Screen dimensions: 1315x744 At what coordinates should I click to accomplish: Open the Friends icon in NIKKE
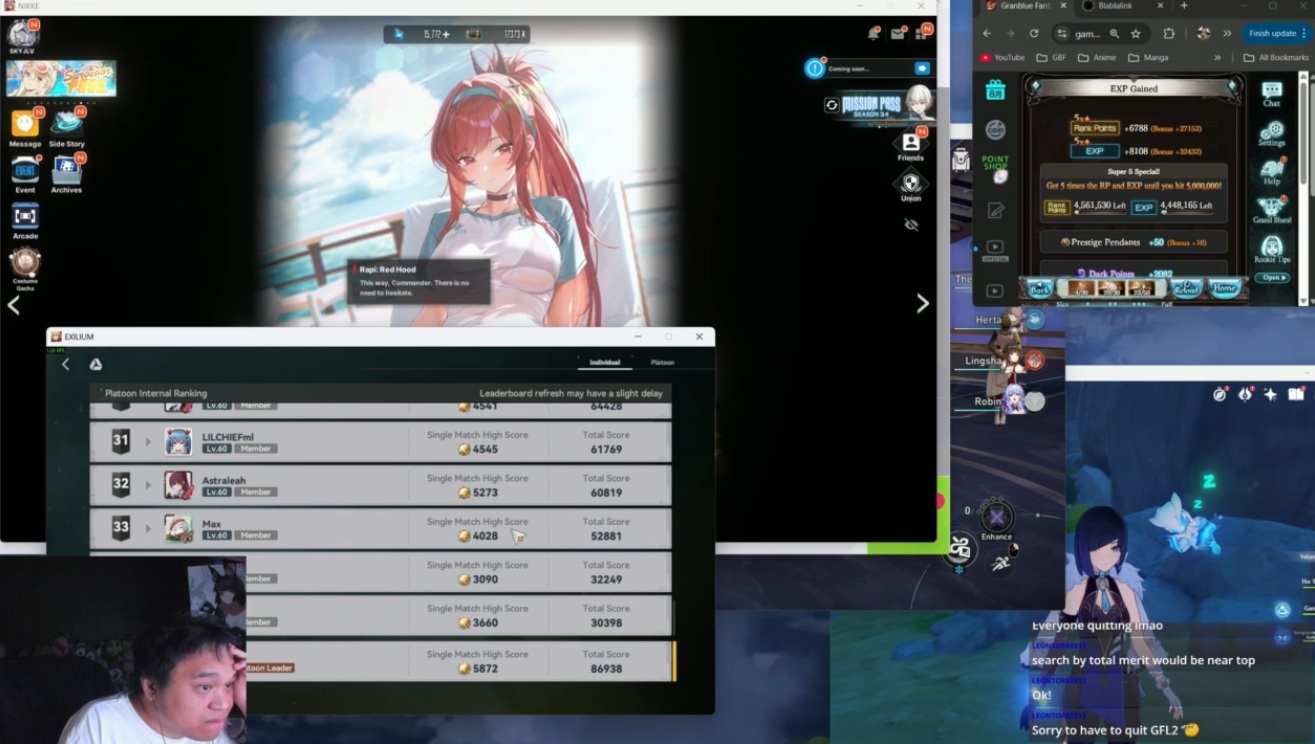910,144
